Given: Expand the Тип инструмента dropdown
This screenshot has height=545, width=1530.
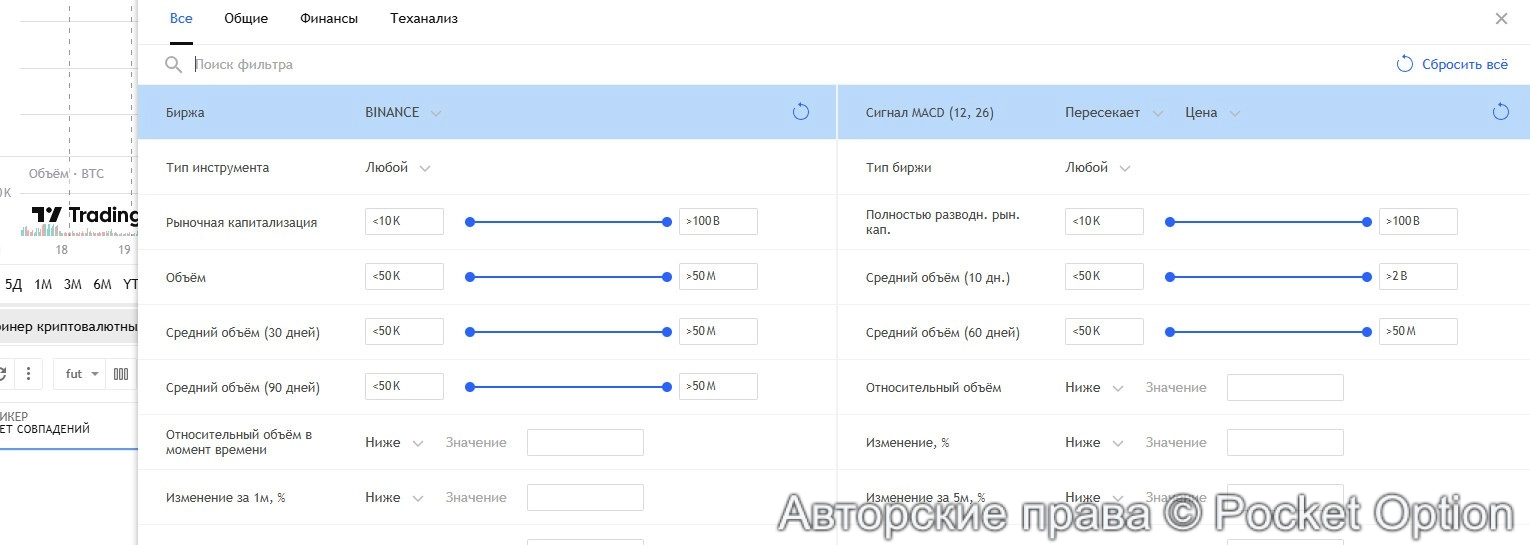Looking at the screenshot, I should [398, 168].
